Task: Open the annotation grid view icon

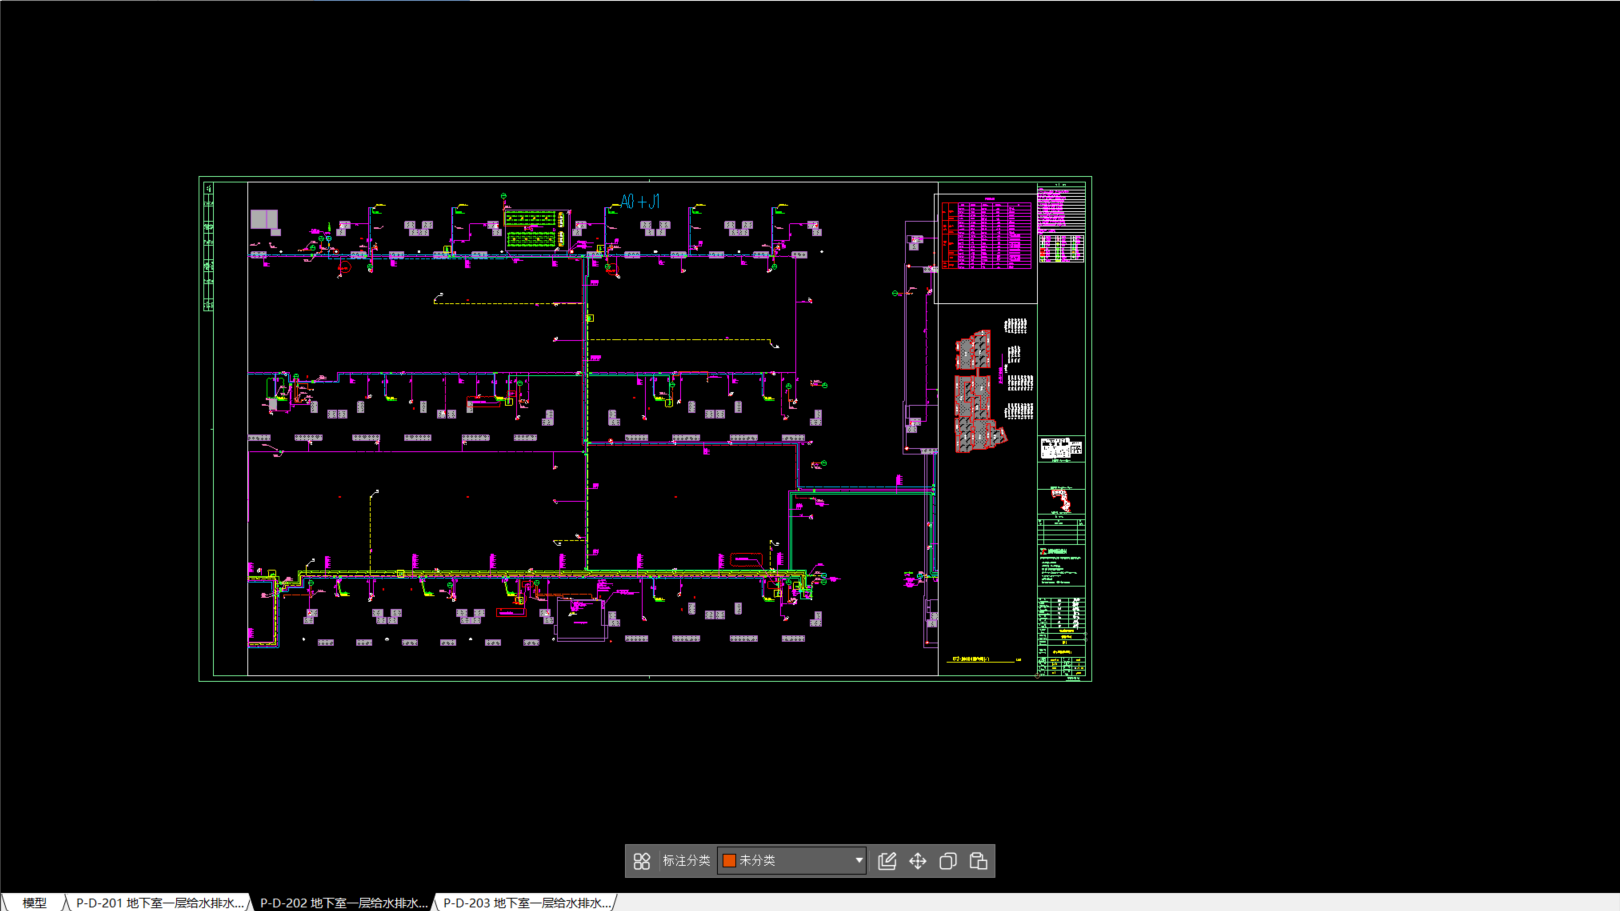Action: click(642, 861)
